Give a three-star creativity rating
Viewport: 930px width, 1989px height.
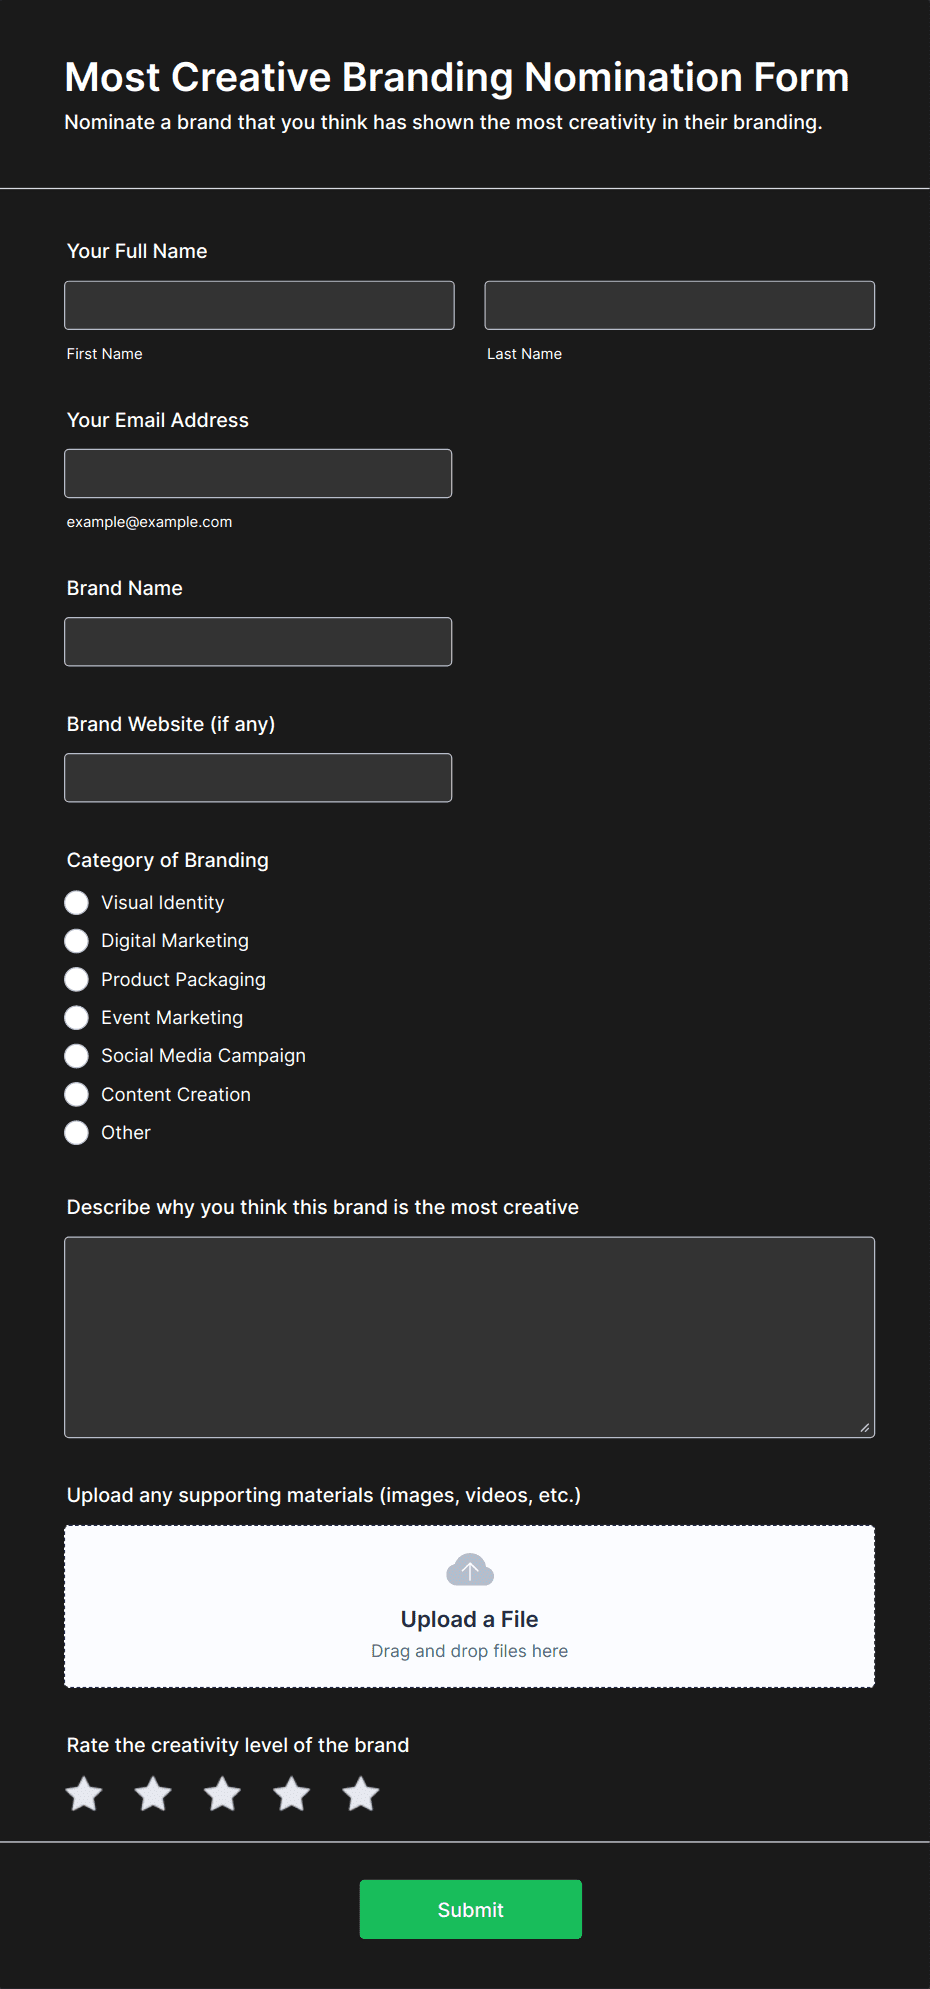tap(222, 1793)
